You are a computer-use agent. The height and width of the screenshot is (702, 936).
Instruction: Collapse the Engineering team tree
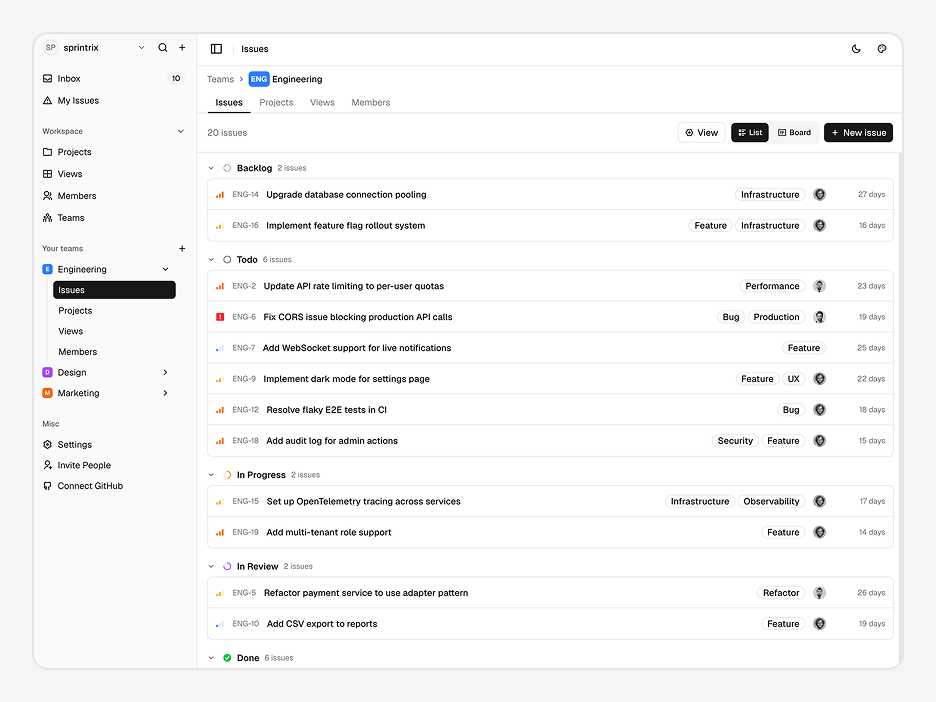(x=165, y=269)
